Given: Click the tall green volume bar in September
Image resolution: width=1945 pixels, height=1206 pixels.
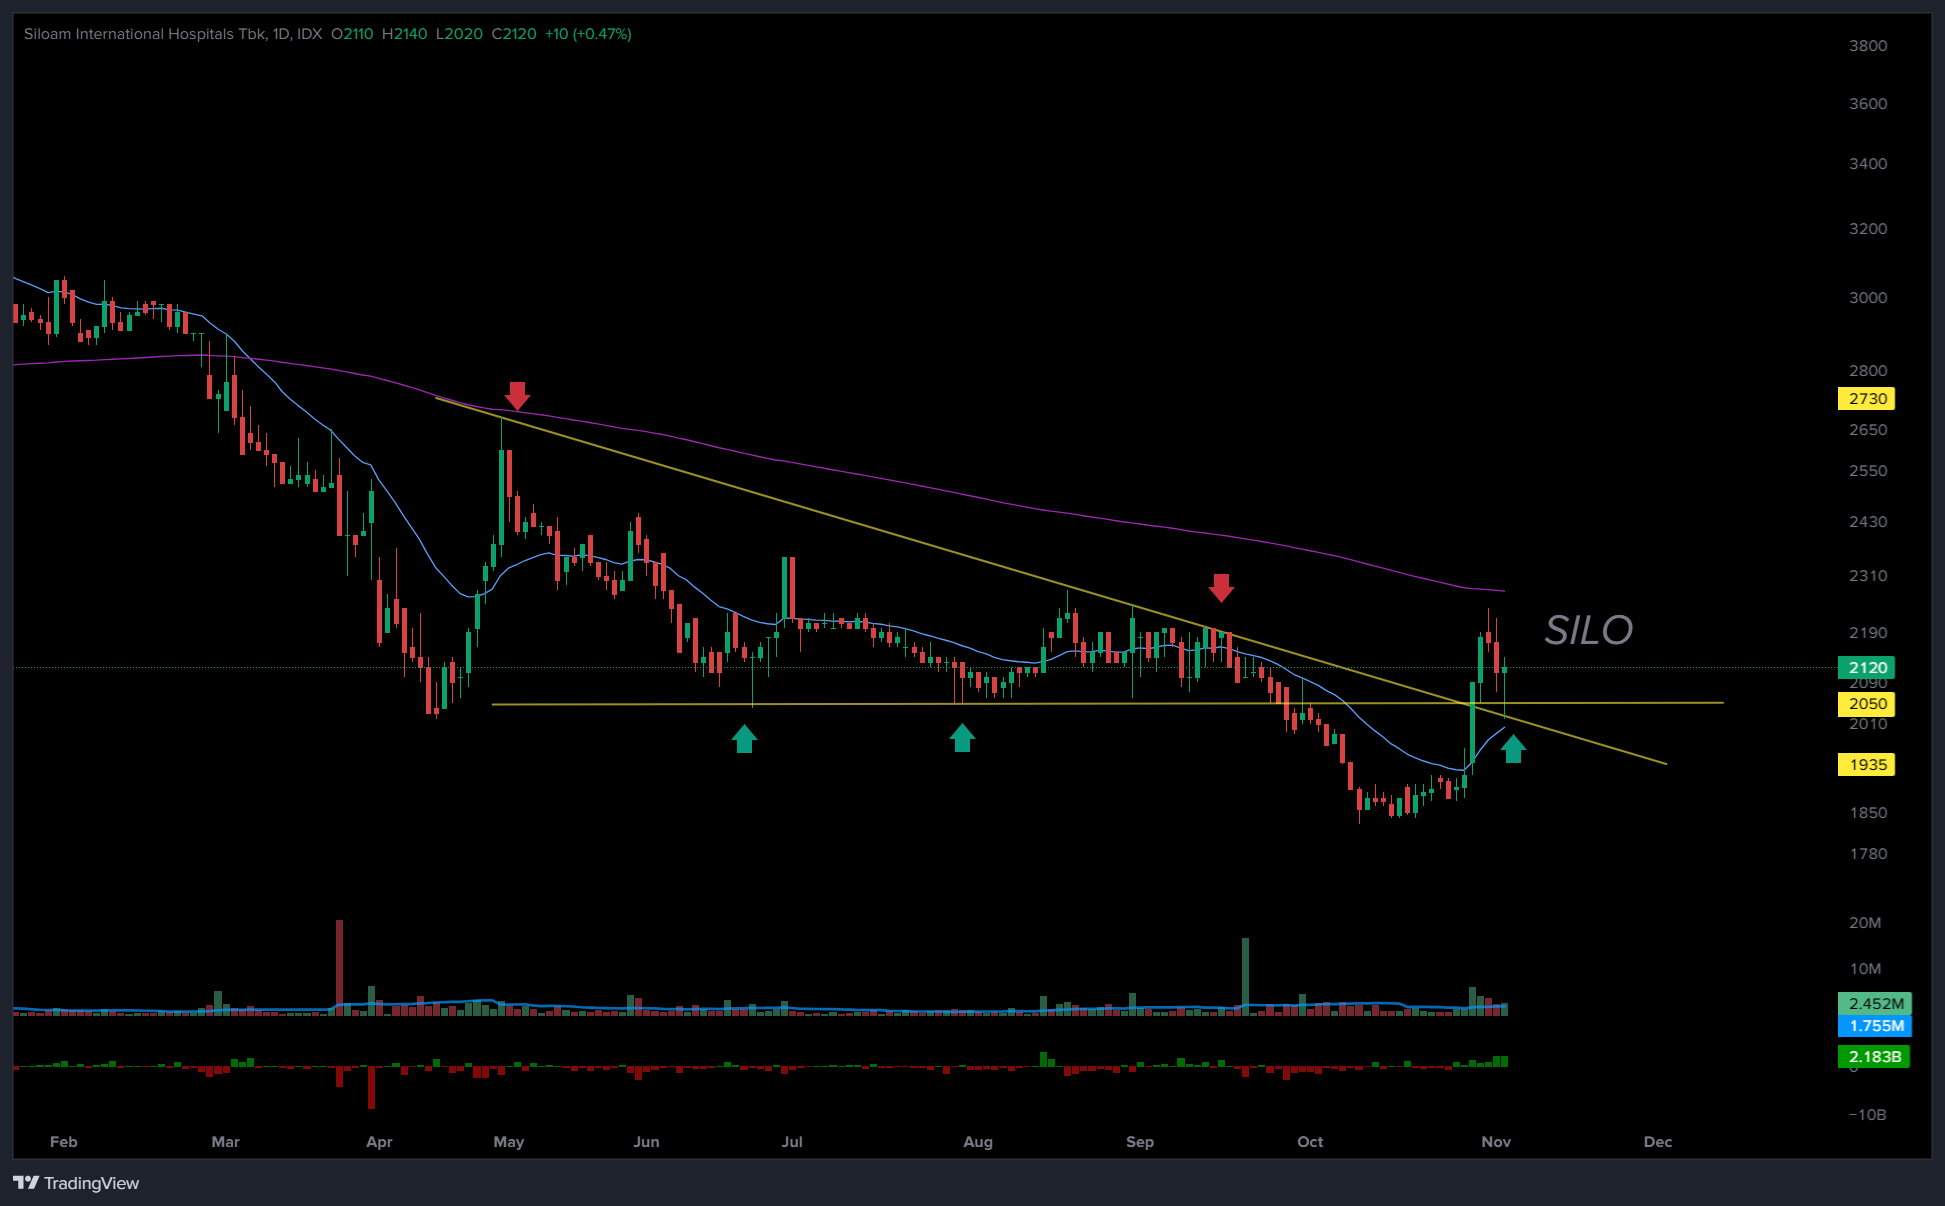Looking at the screenshot, I should click(x=1245, y=975).
